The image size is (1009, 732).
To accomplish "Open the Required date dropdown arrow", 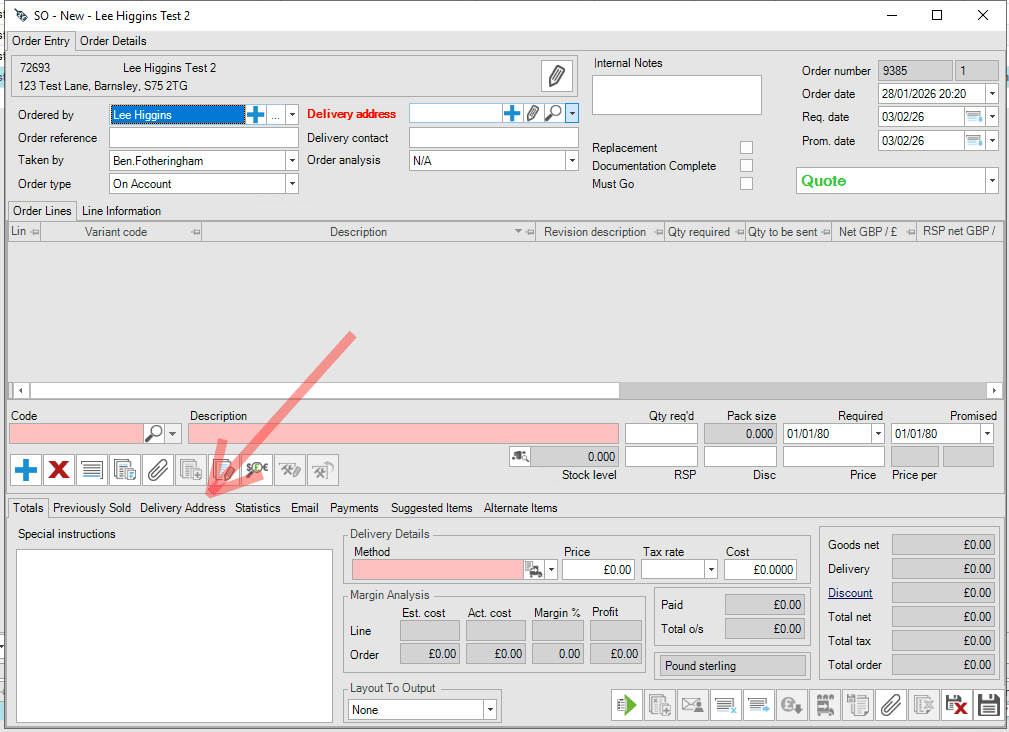I will [878, 434].
